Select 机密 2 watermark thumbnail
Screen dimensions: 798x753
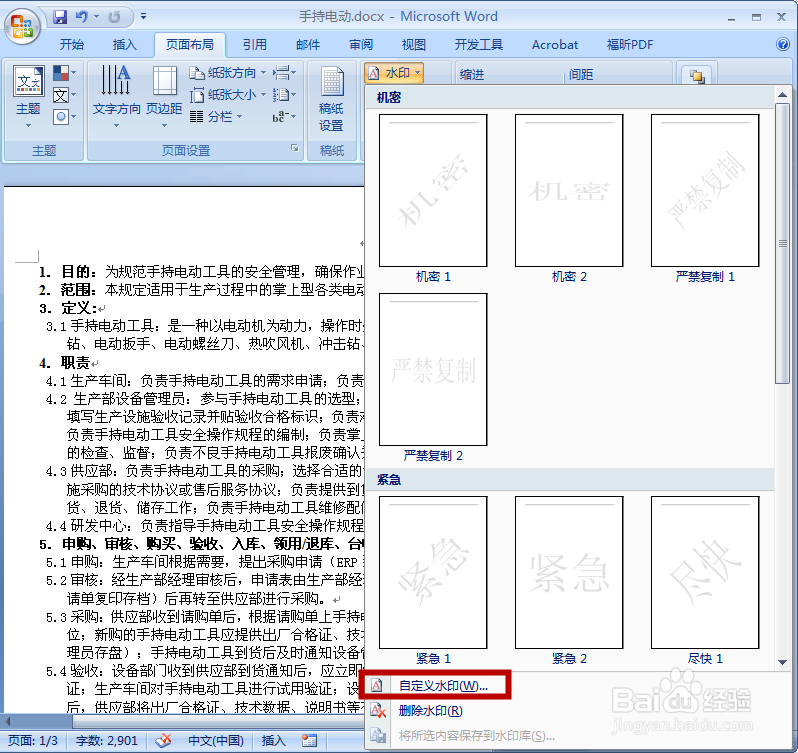pos(569,190)
